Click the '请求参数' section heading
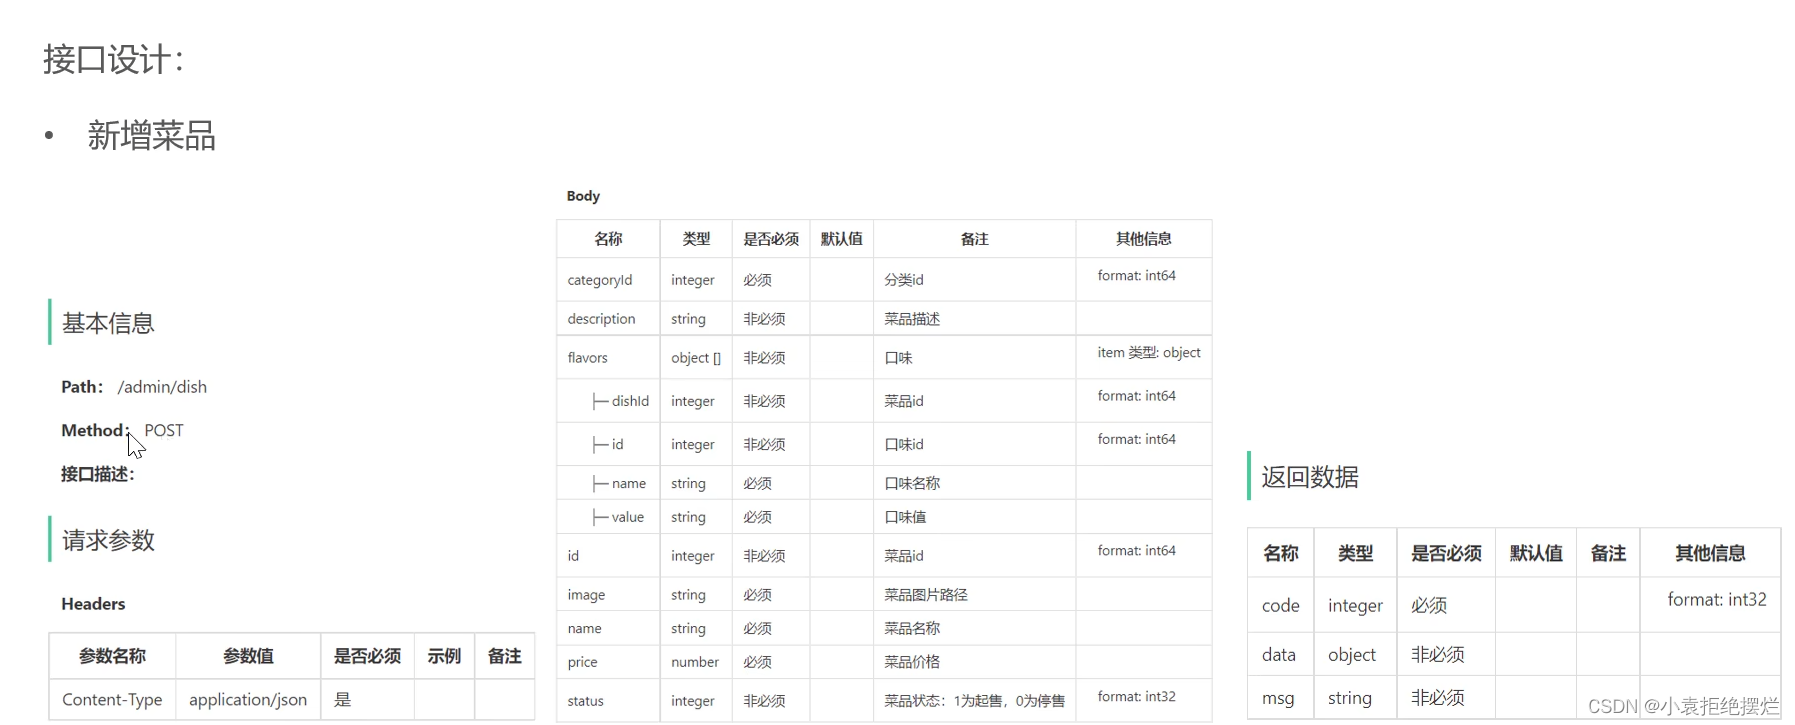Viewport: 1795px width, 725px height. pyautogui.click(x=108, y=540)
